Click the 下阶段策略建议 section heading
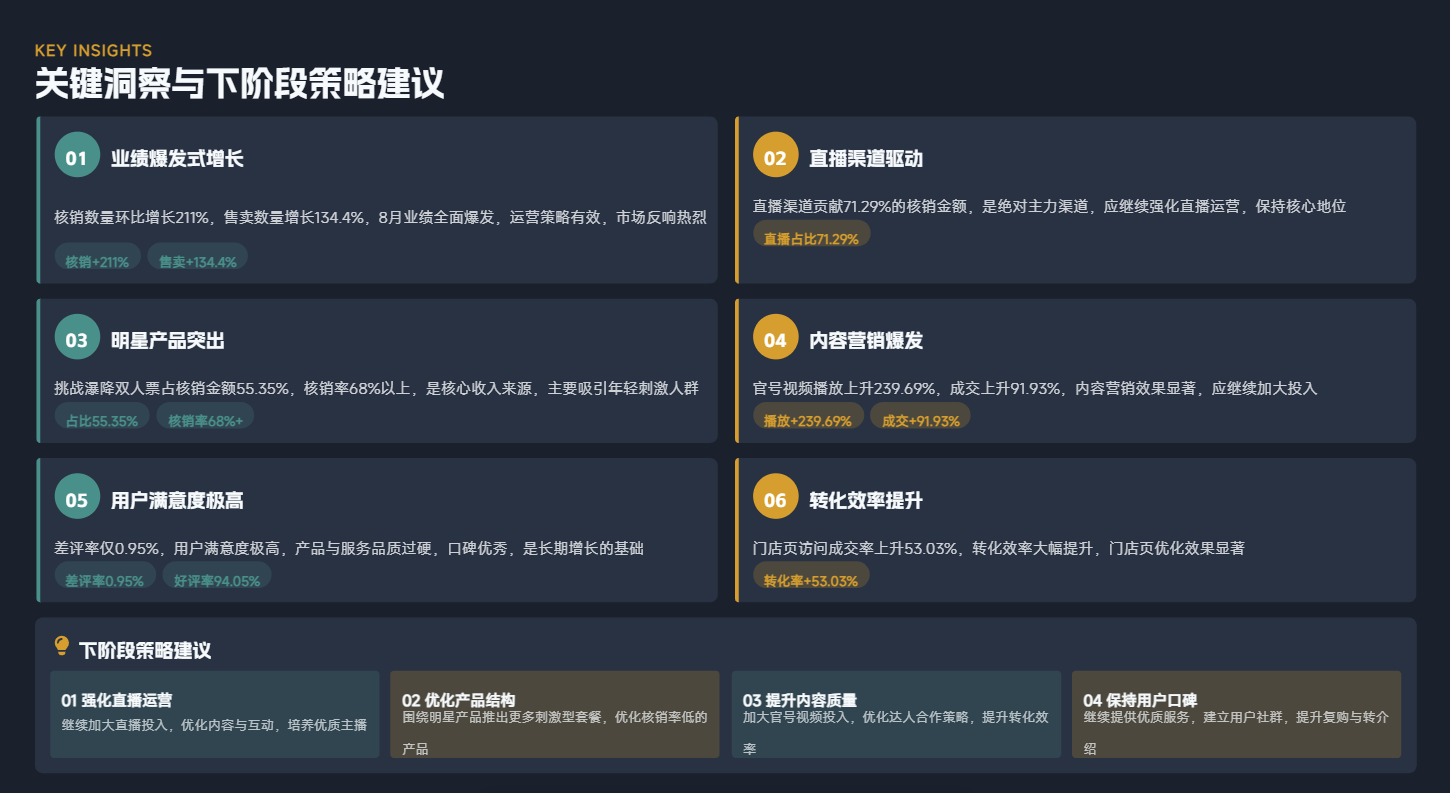 (145, 650)
